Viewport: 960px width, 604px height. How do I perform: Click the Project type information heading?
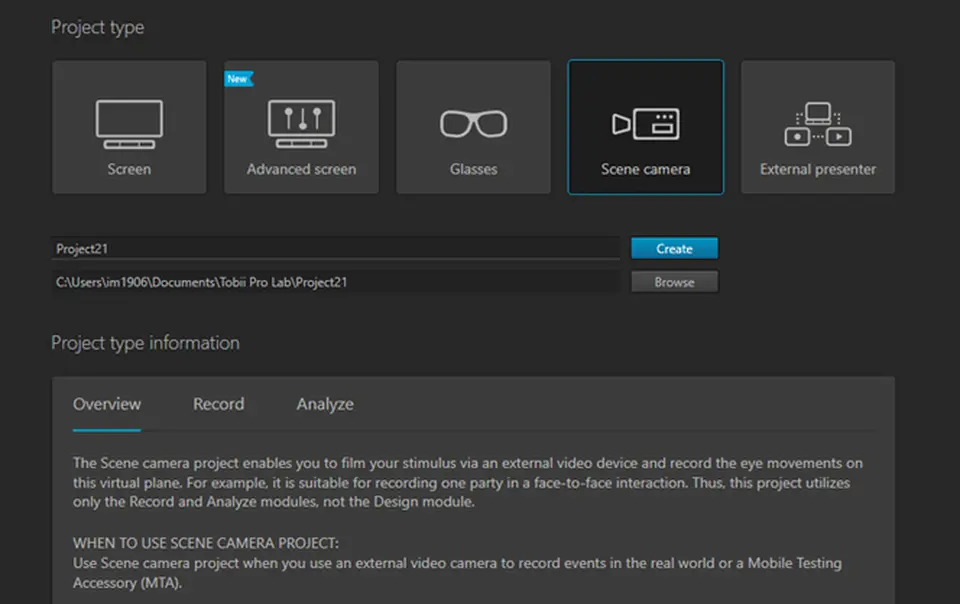pos(146,343)
